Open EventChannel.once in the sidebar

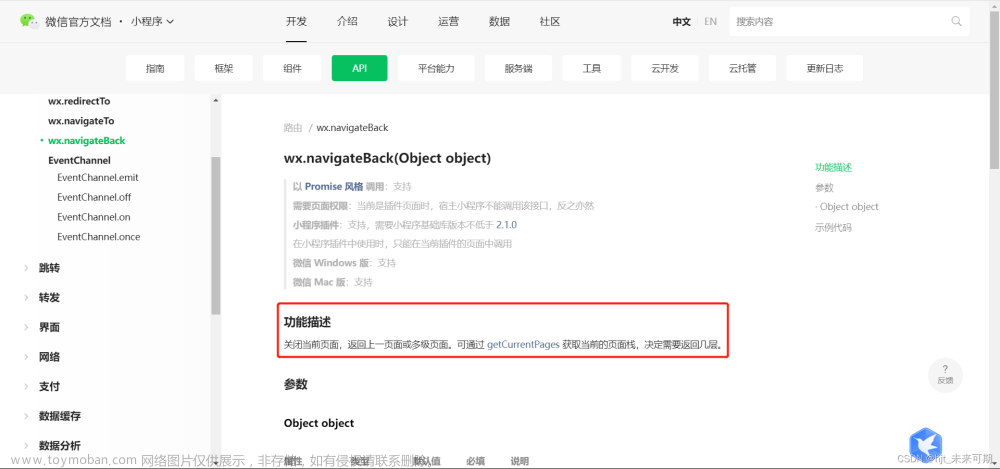click(98, 237)
